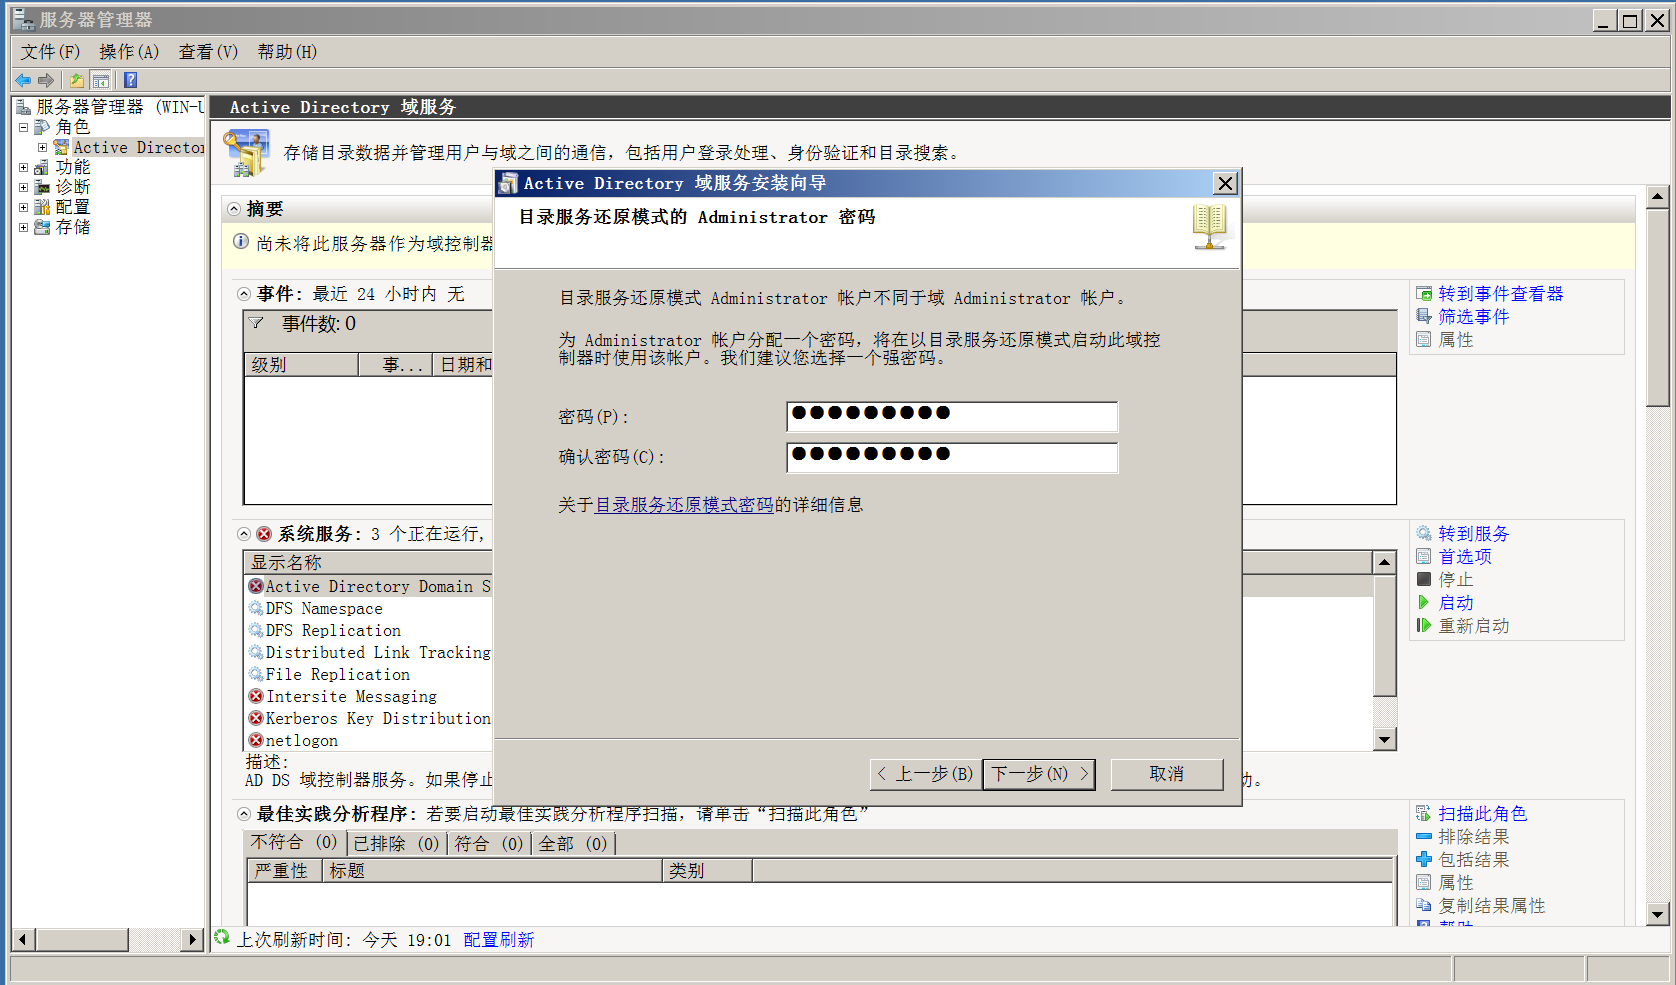This screenshot has height=985, width=1676.
Task: Open the 目录服务还原模式密码 help link
Action: pos(684,505)
